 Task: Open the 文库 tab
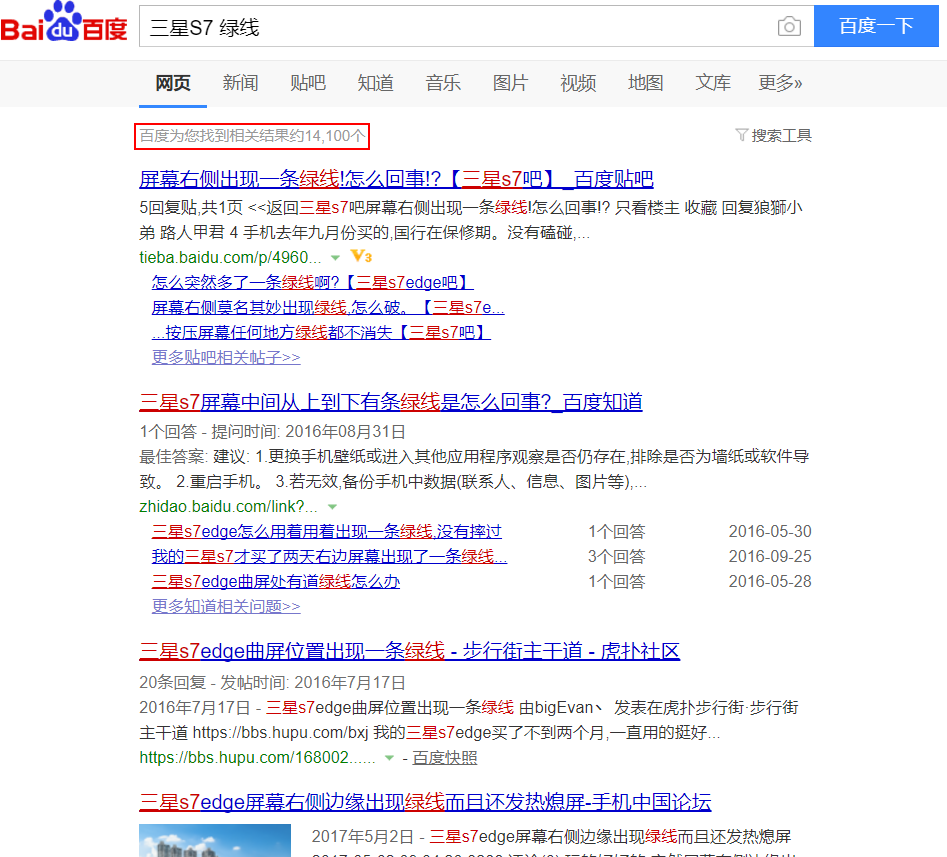712,84
